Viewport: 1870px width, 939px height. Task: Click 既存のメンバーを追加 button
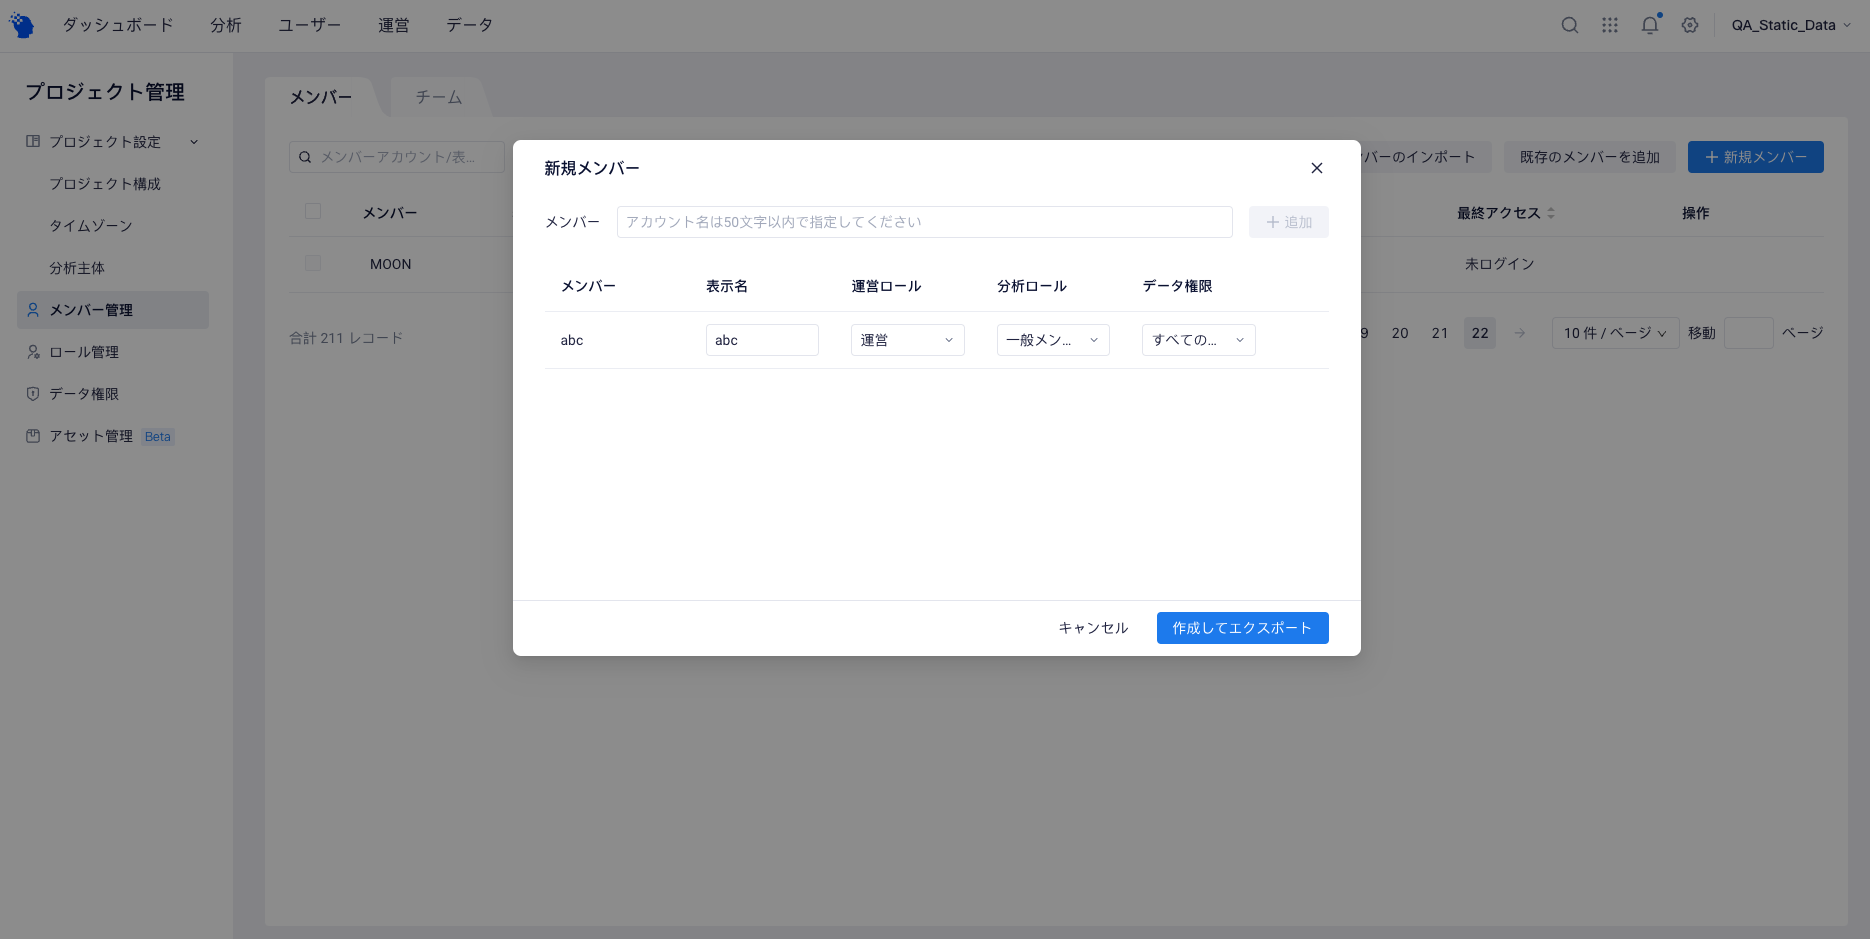(x=1590, y=157)
